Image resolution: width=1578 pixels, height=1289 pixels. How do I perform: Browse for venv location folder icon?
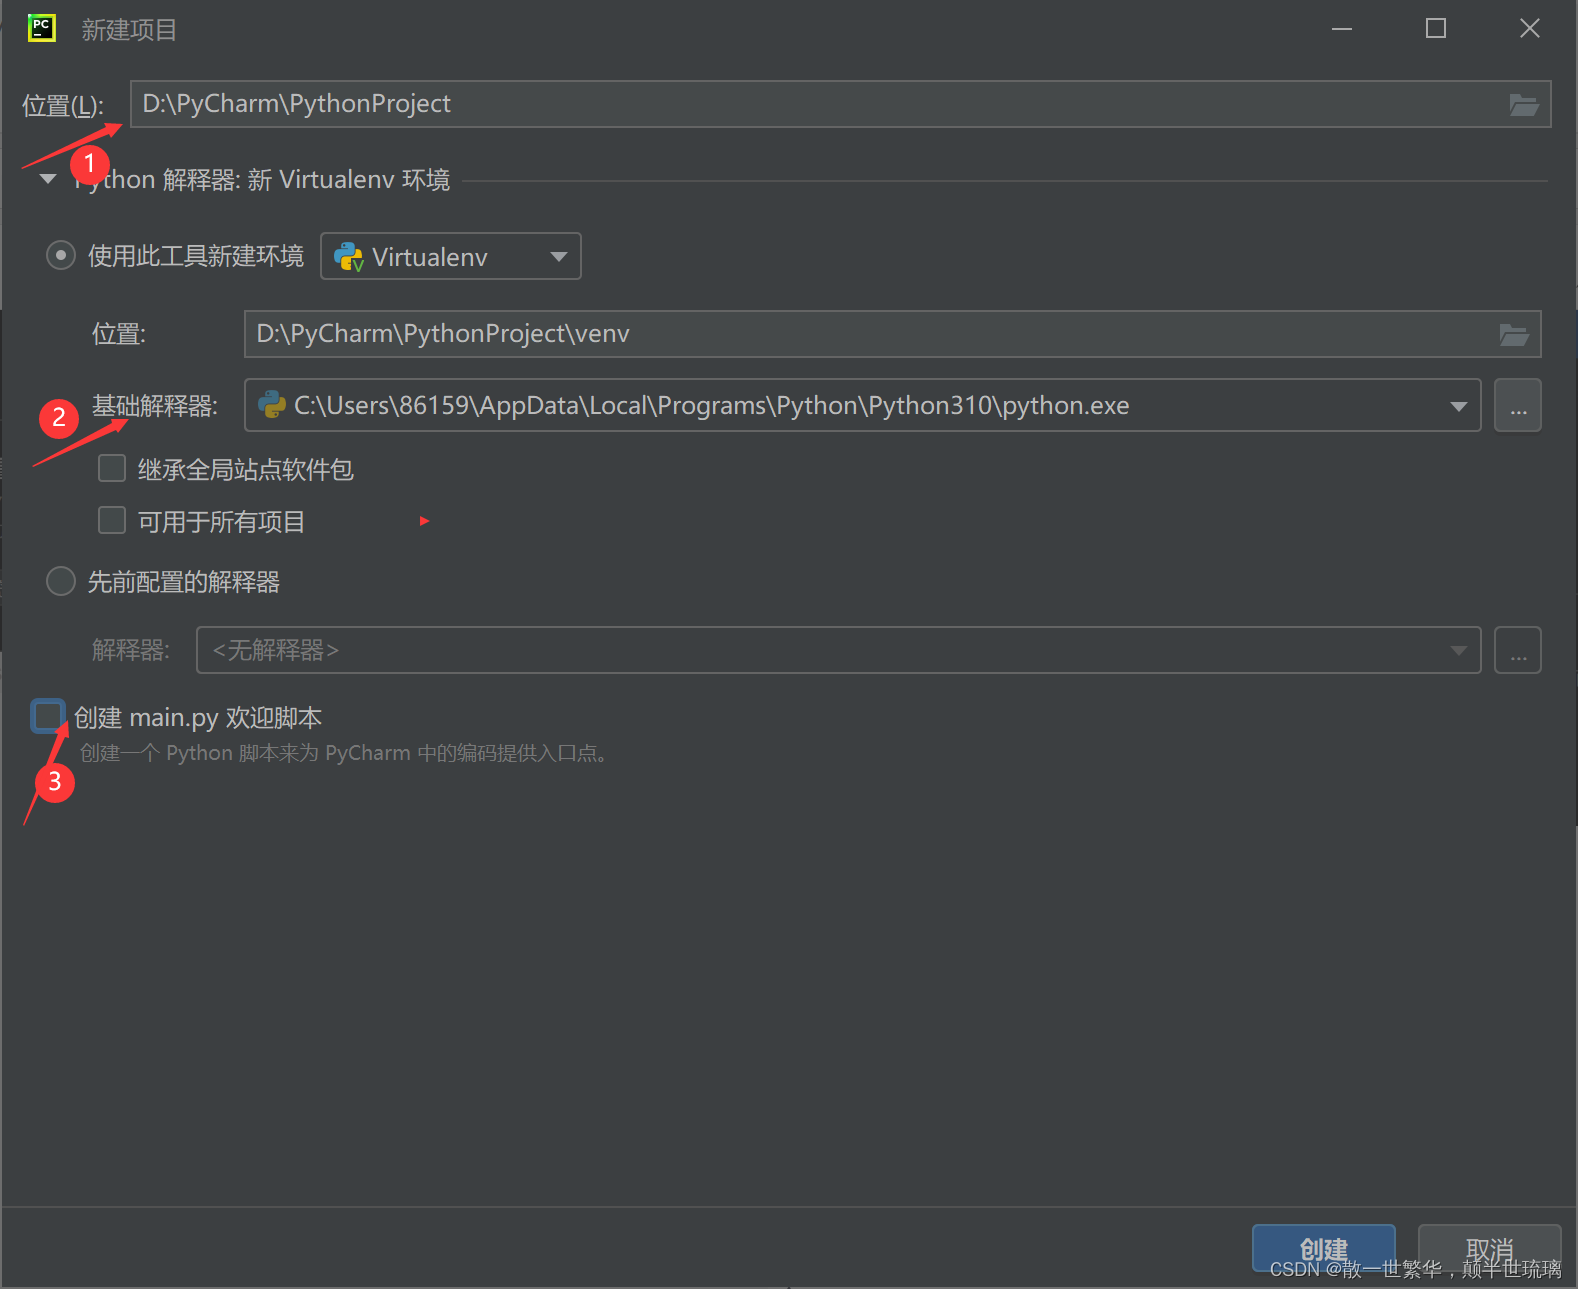1513,335
